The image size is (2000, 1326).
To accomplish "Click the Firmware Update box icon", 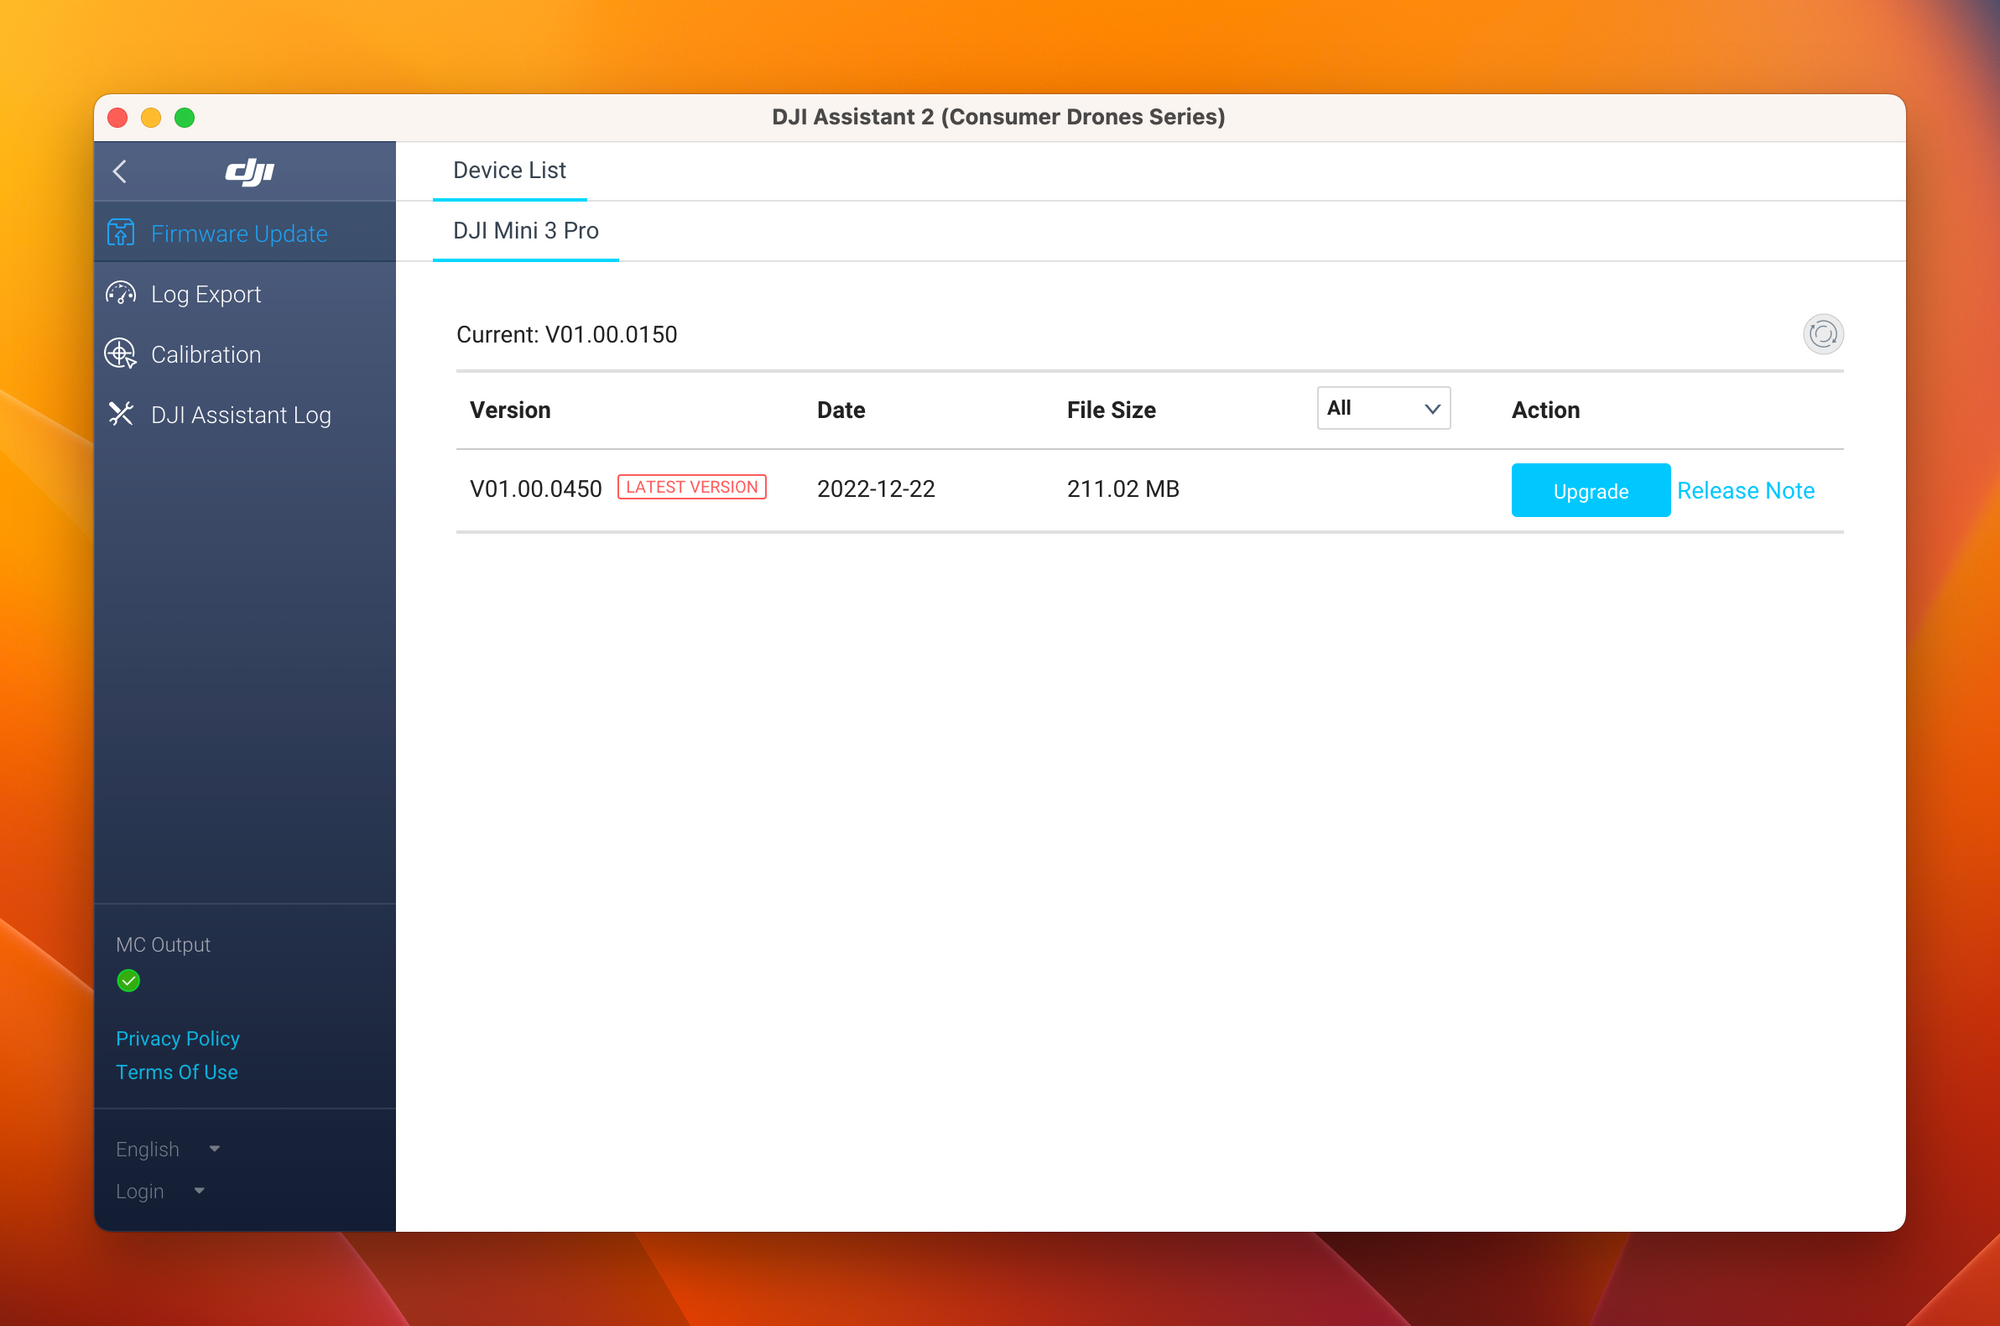I will (x=121, y=233).
